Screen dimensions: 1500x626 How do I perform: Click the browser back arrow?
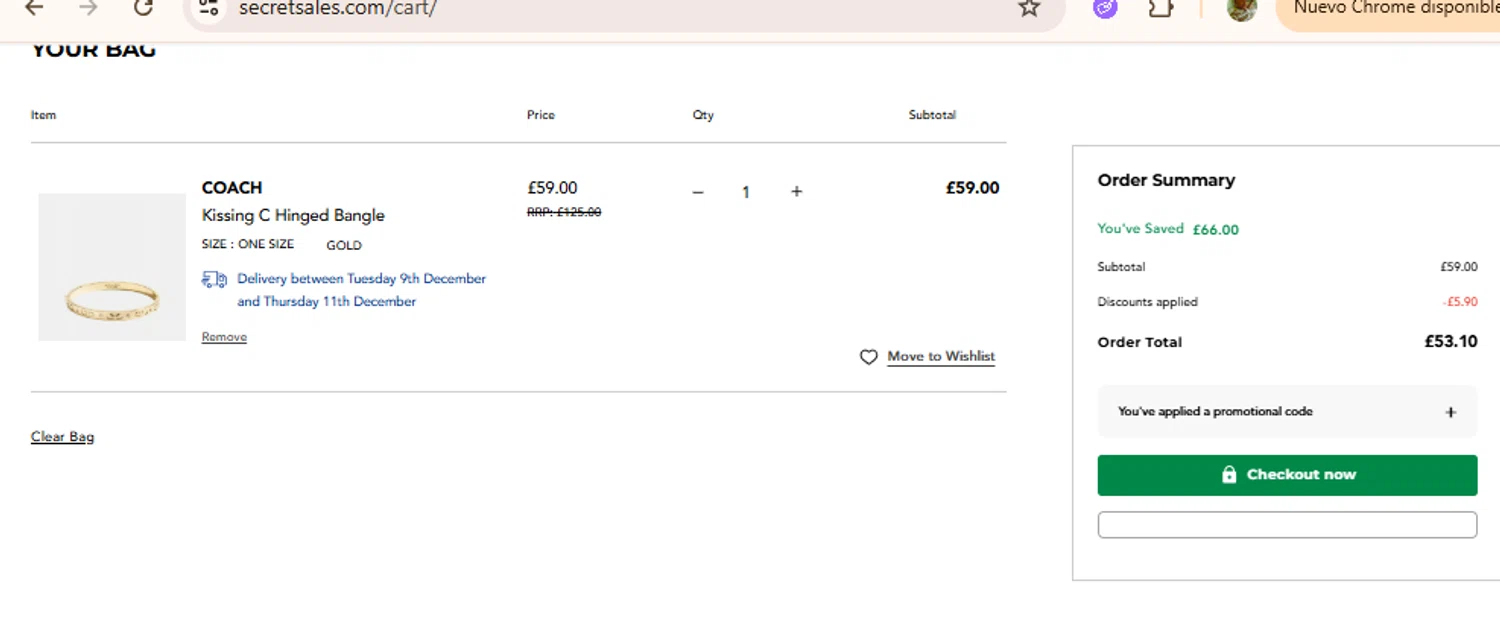(34, 8)
